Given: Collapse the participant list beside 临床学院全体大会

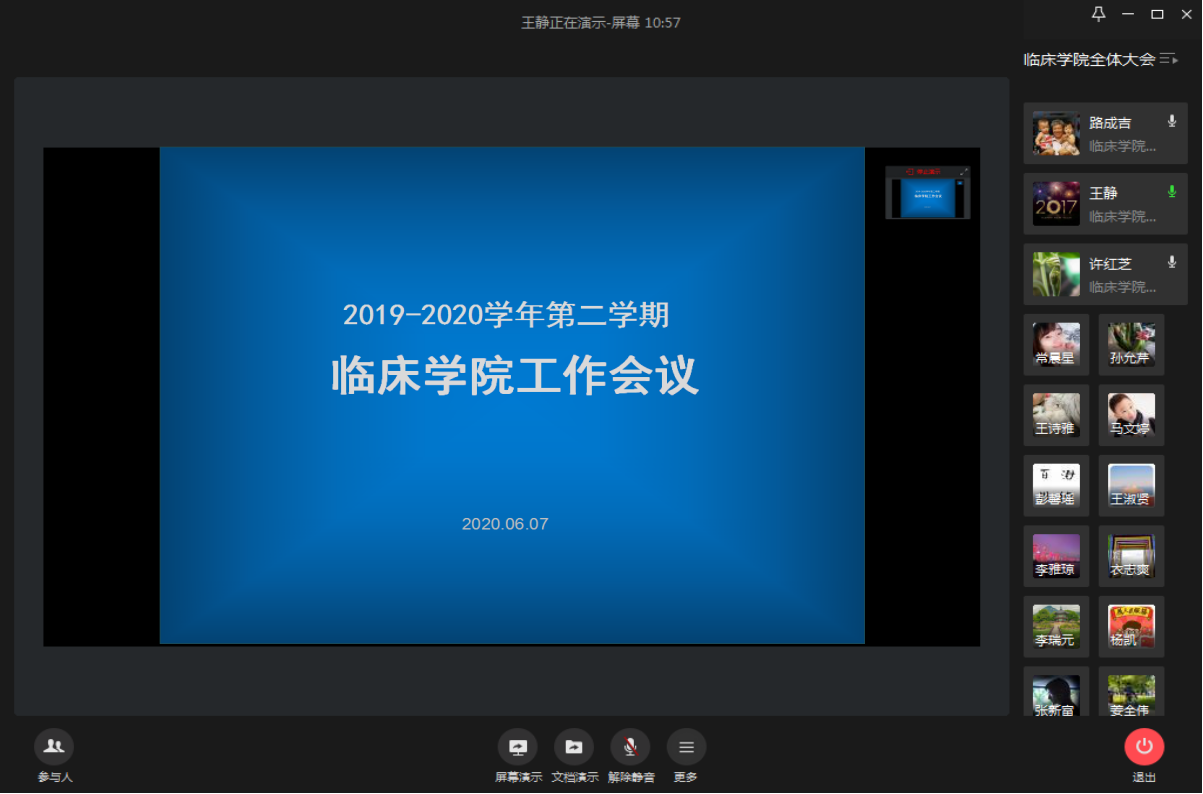Looking at the screenshot, I should pos(1169,60).
